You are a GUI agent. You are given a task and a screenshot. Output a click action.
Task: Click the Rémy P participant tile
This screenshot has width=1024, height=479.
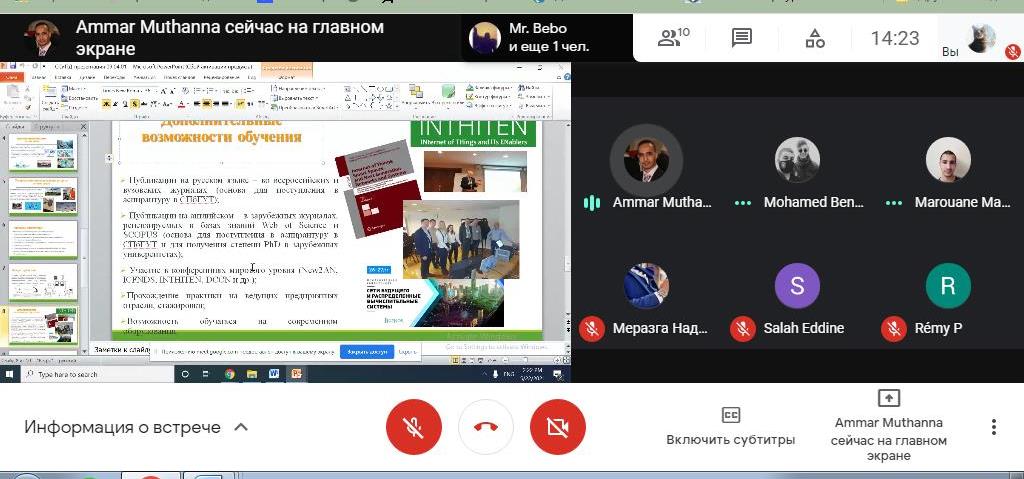(x=947, y=286)
